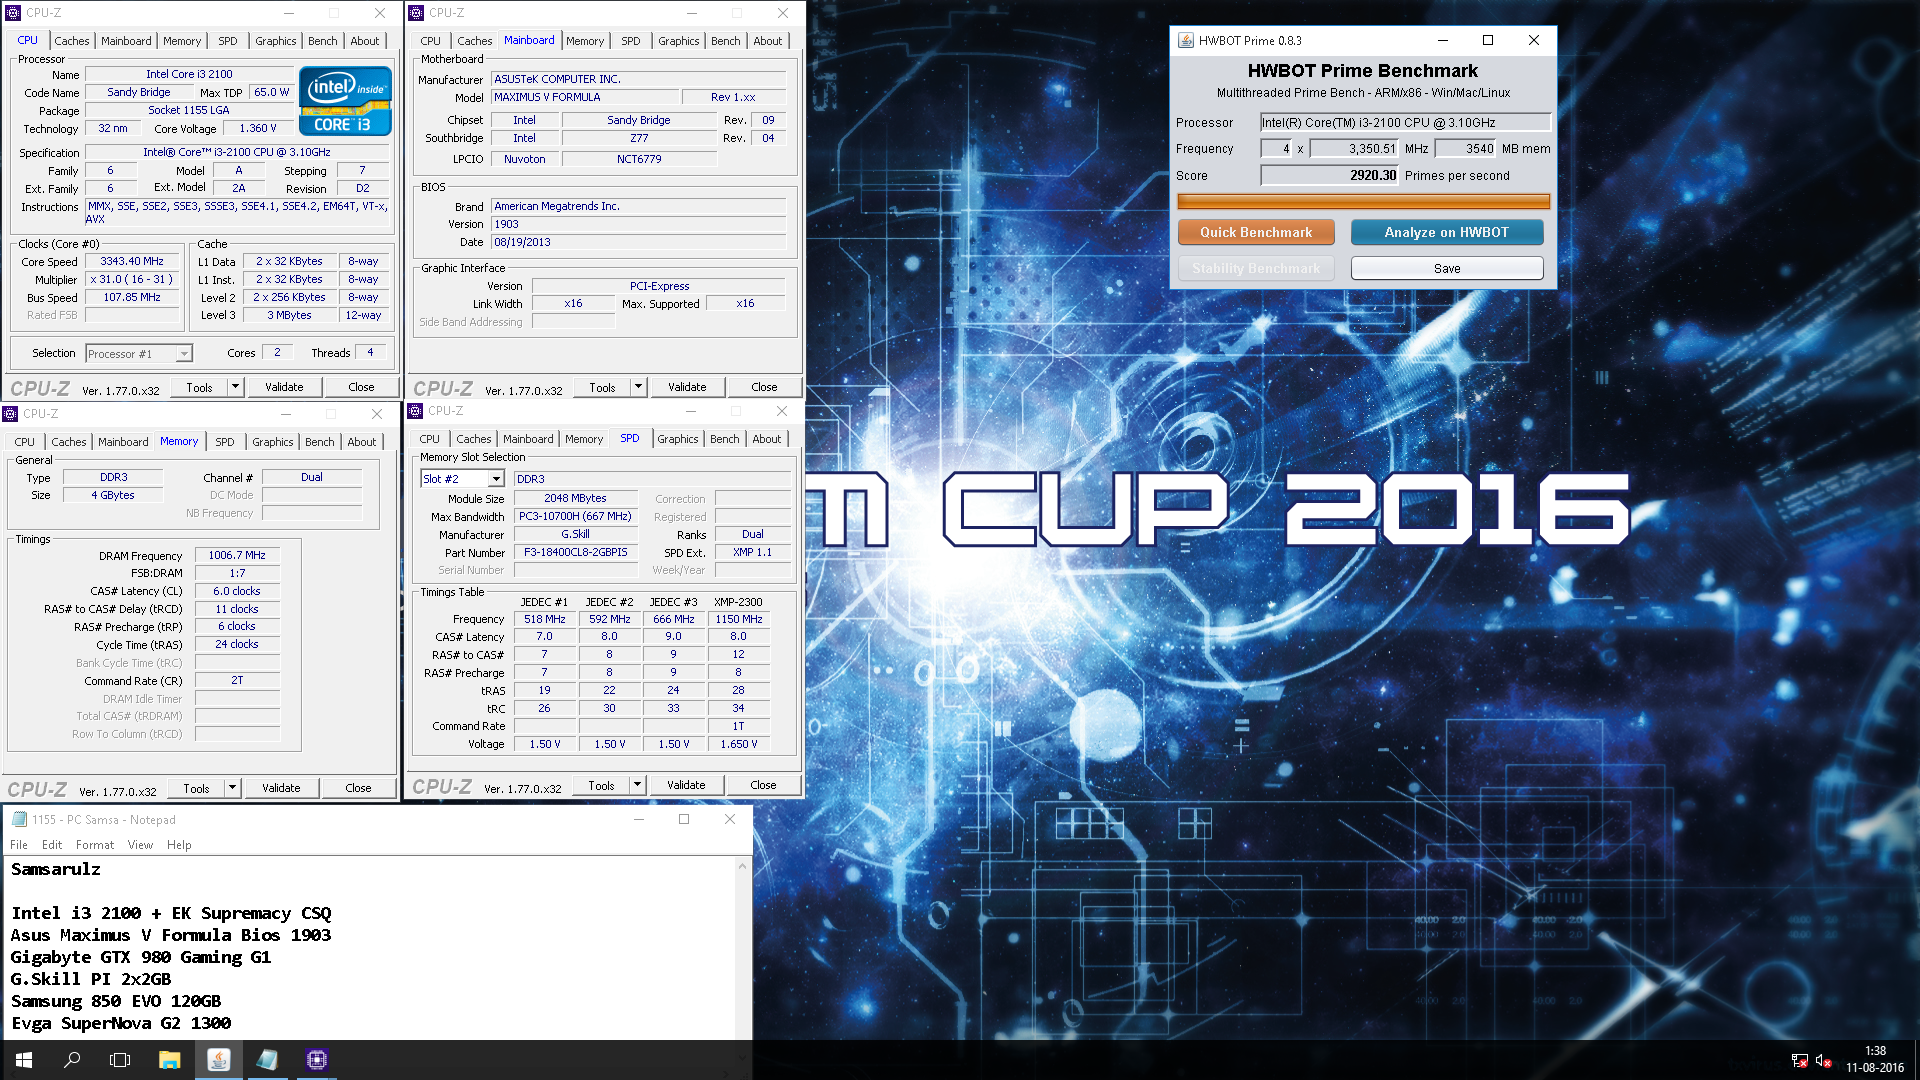Open Task View on taskbar
The width and height of the screenshot is (1920, 1080).
(120, 1060)
